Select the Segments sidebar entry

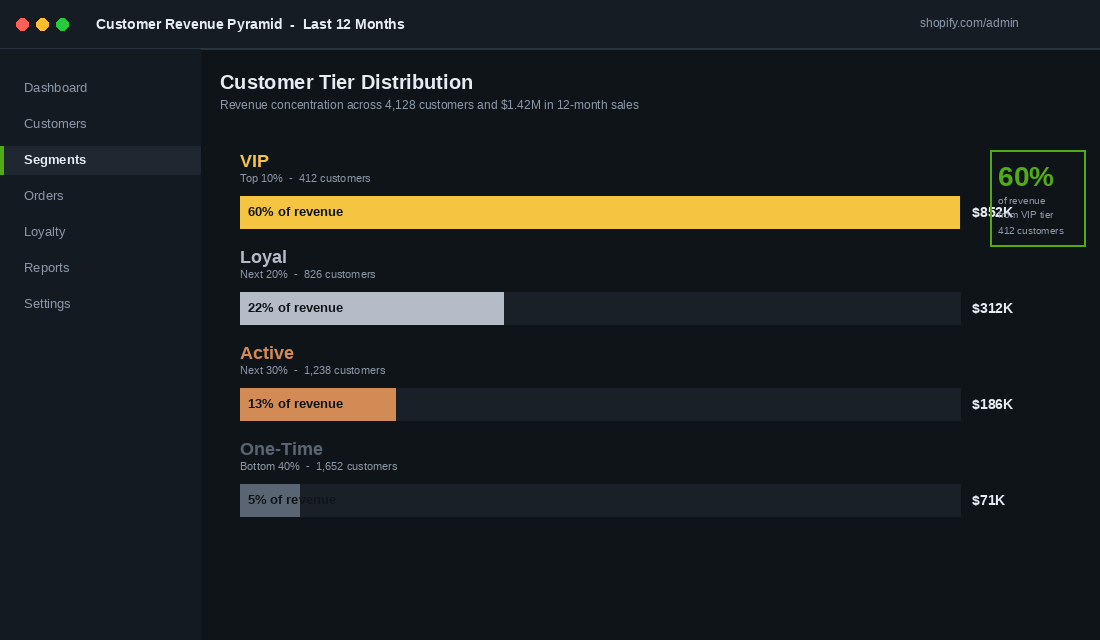click(x=100, y=160)
